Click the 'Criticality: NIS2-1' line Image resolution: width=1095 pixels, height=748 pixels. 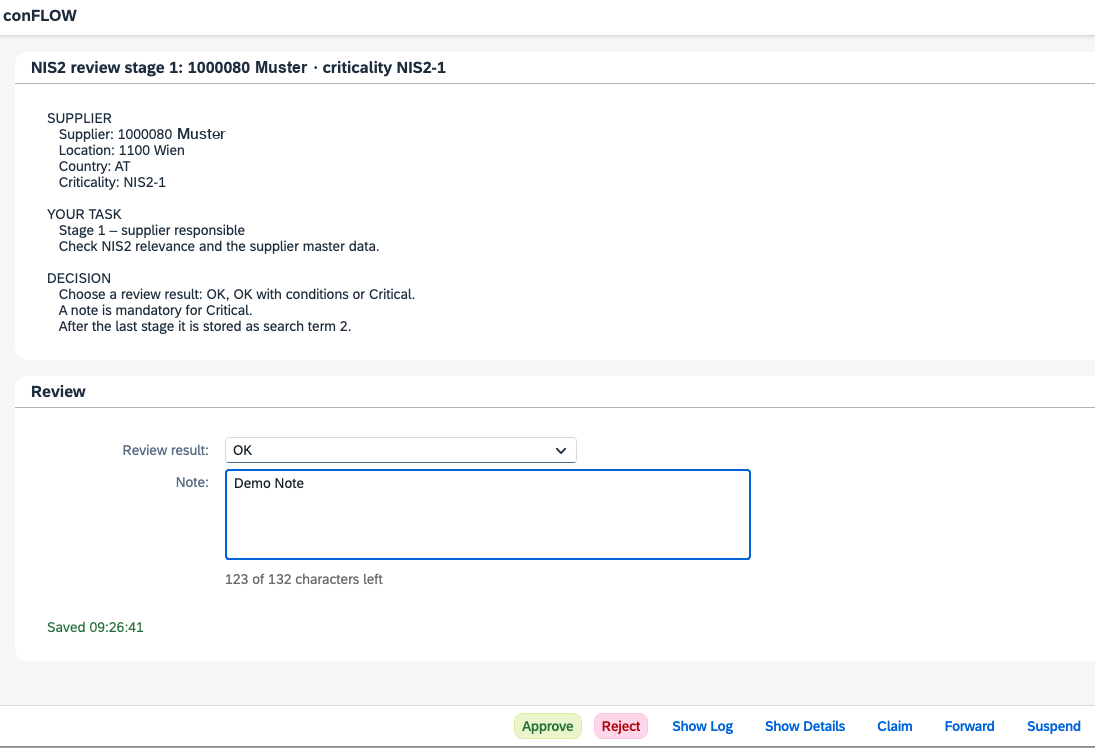coord(112,182)
